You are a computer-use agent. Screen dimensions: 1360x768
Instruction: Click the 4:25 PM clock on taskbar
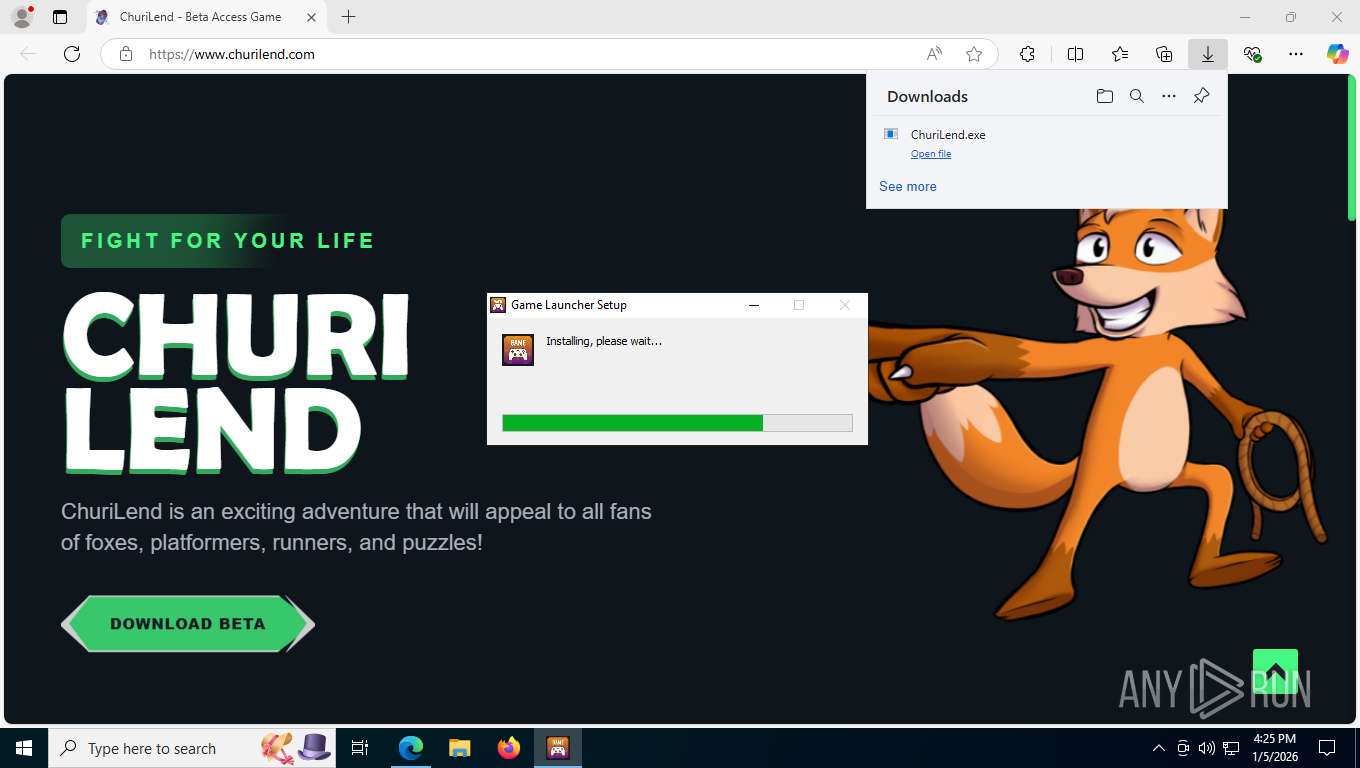click(1274, 748)
